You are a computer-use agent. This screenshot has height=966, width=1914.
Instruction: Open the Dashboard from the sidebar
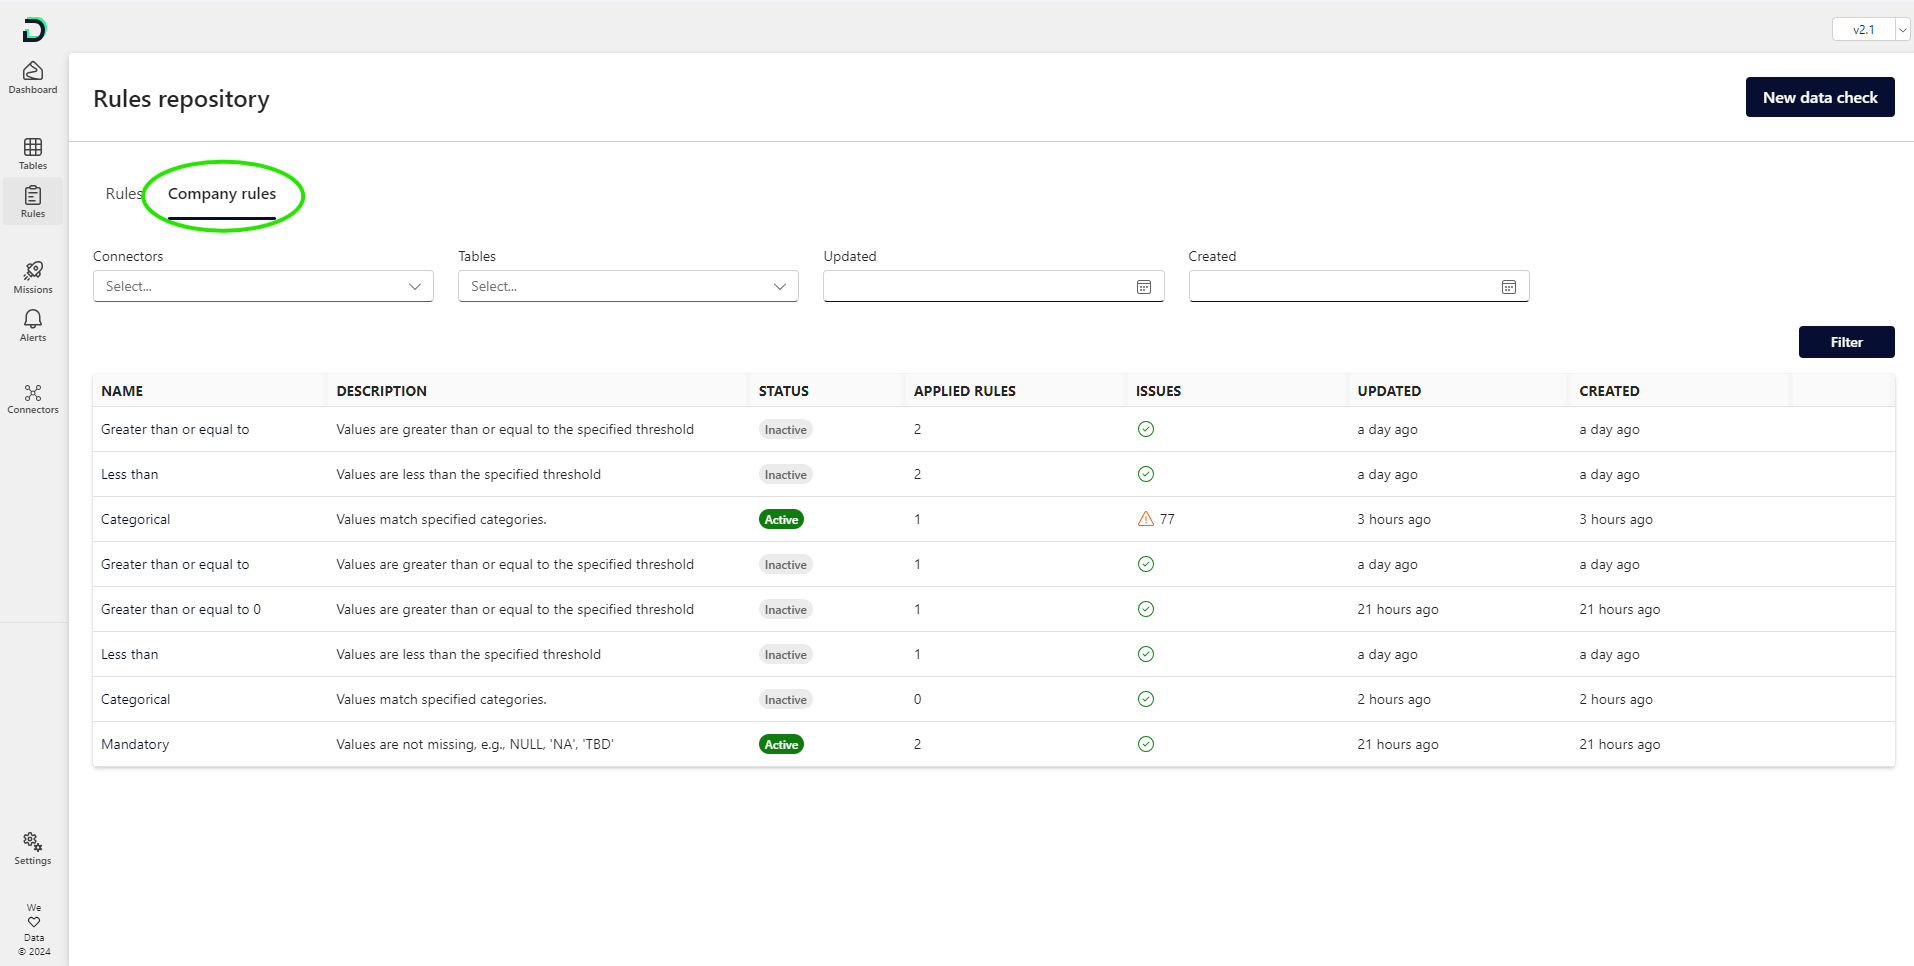point(33,77)
